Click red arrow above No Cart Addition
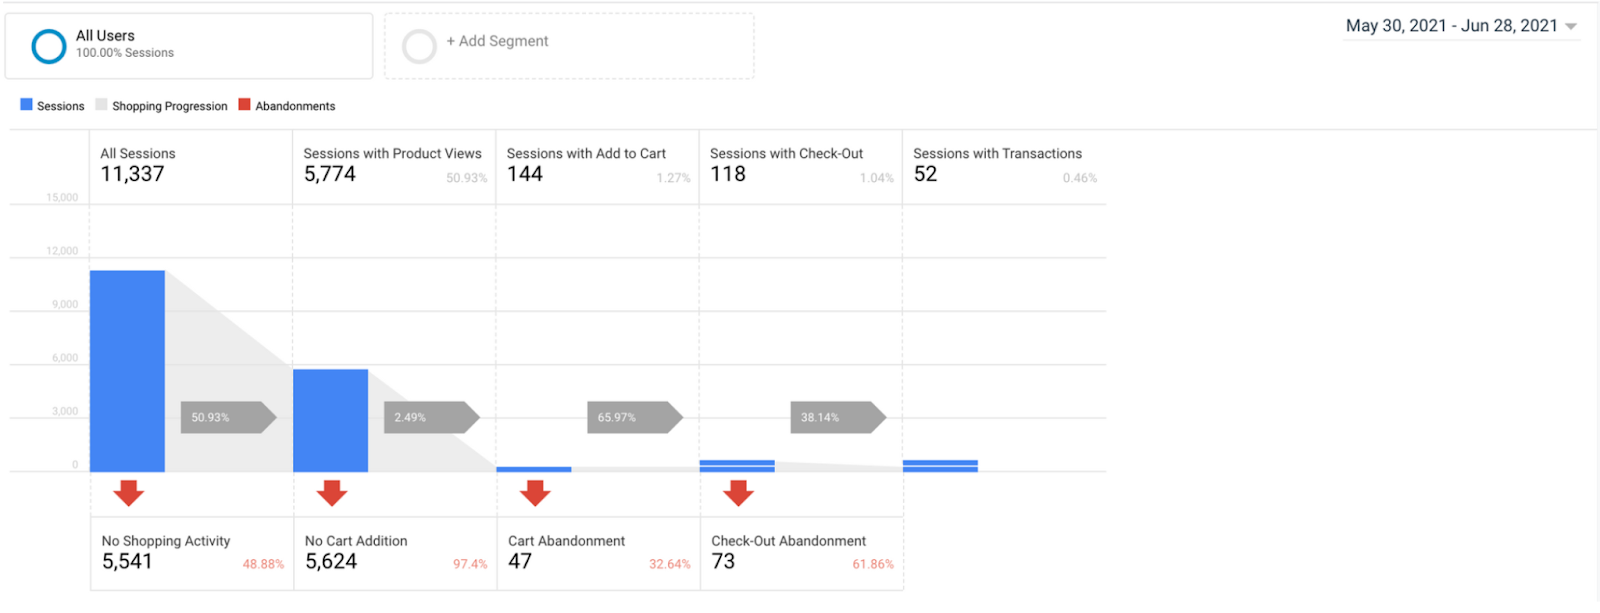This screenshot has height=613, width=1600. (x=331, y=492)
